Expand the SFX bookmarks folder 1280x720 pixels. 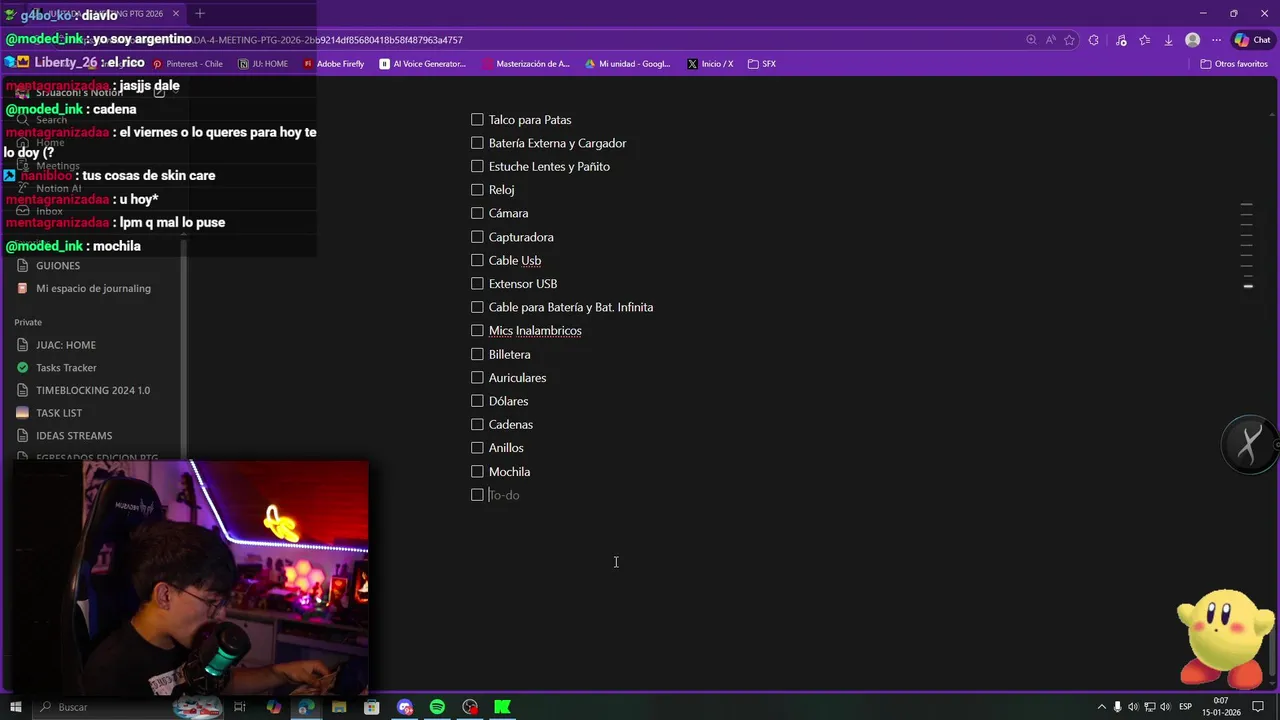[x=762, y=63]
